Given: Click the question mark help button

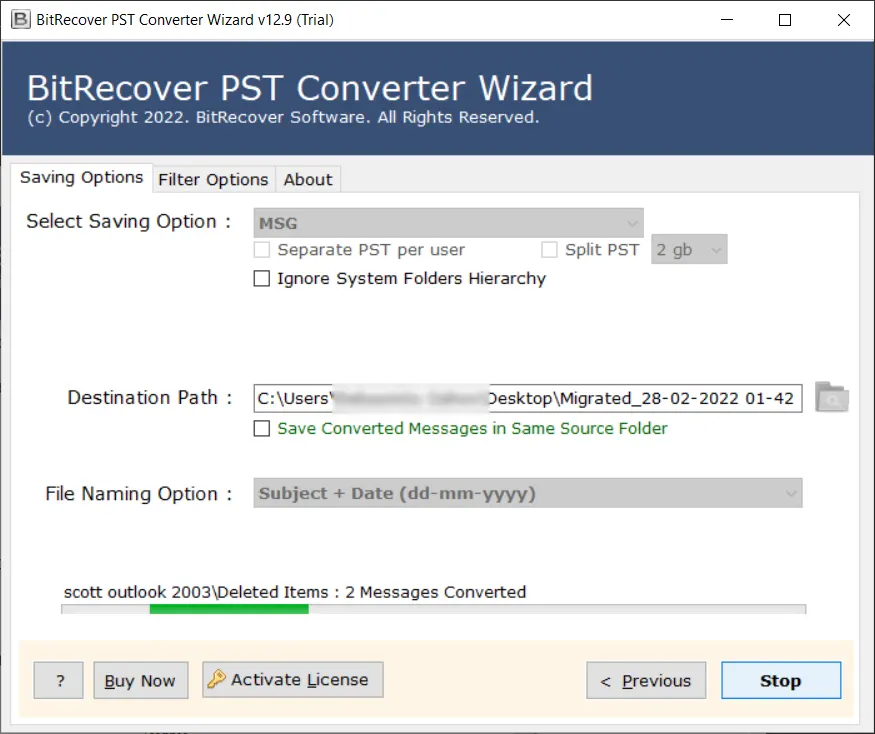Looking at the screenshot, I should tap(59, 680).
